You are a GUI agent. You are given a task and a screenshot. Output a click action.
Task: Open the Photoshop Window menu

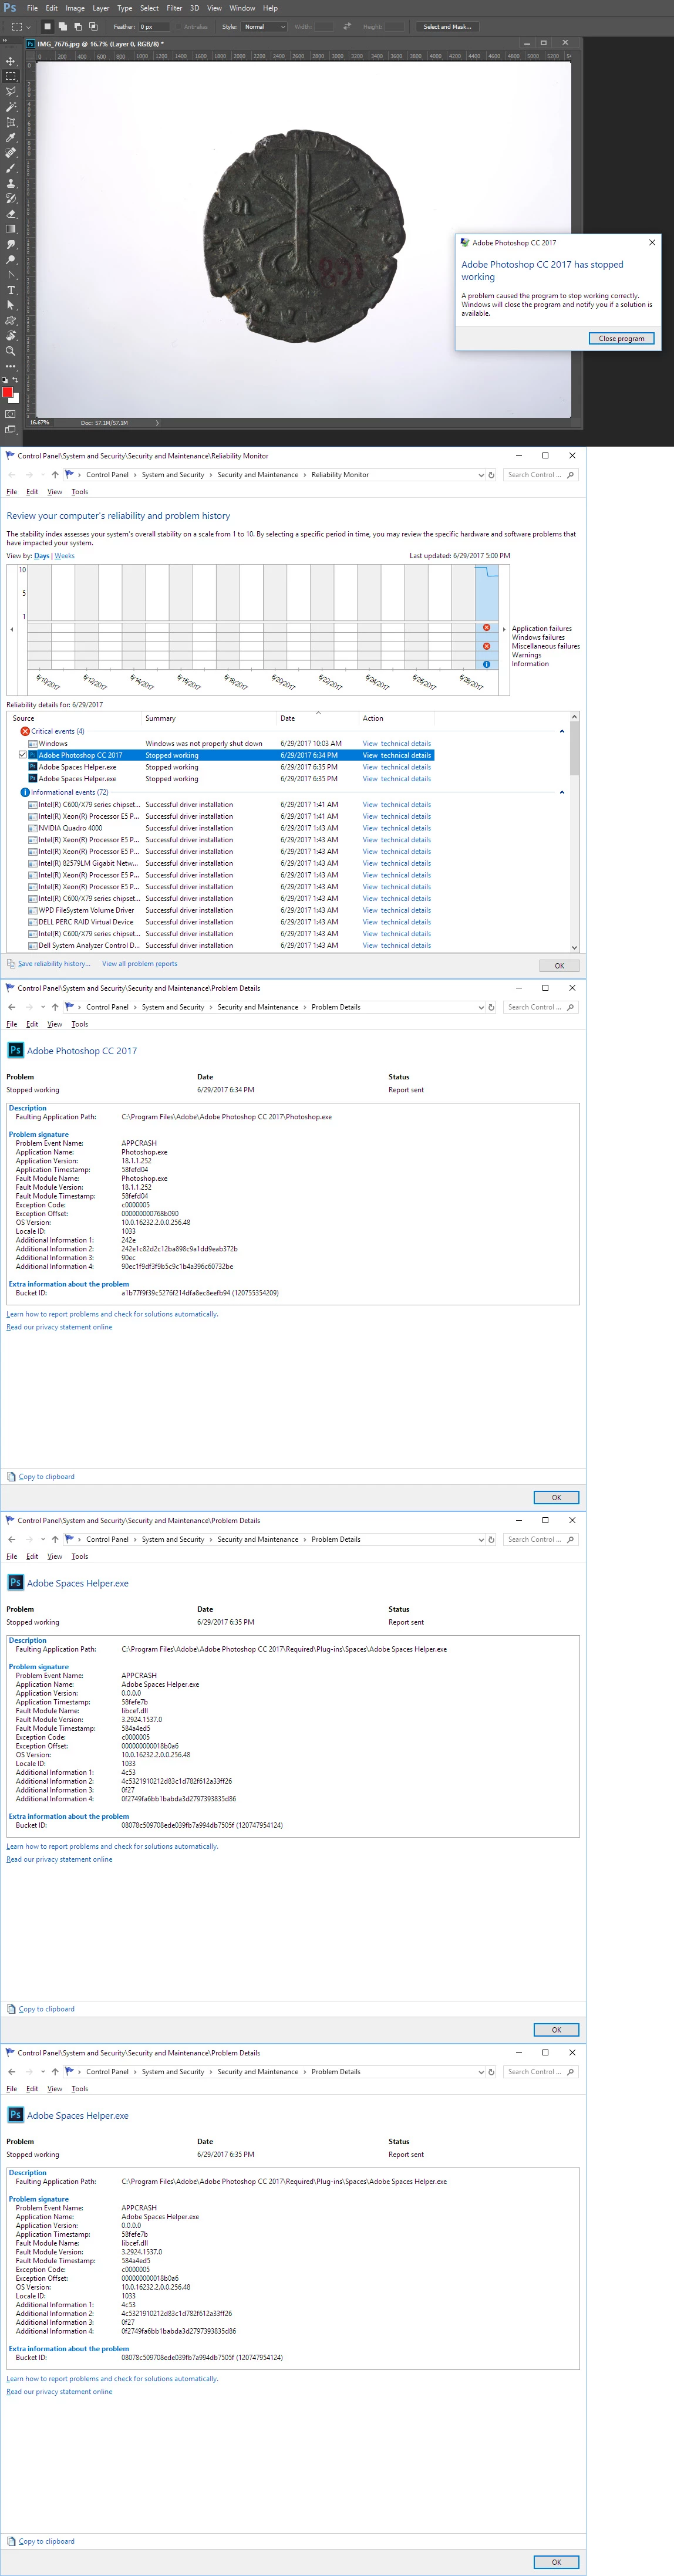pyautogui.click(x=242, y=8)
